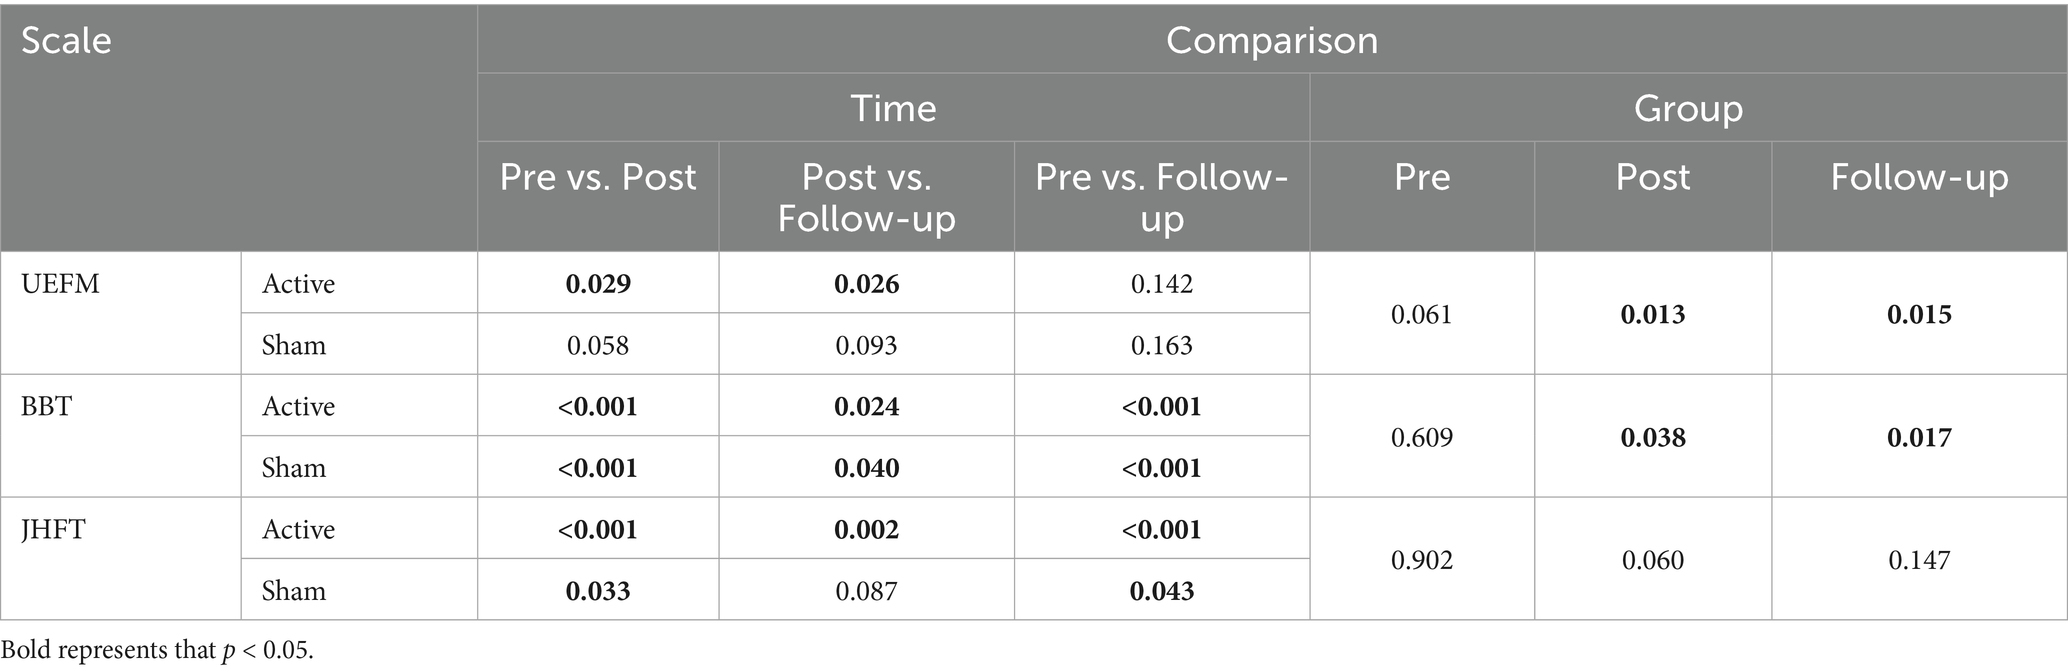Click the BBT row label
Image resolution: width=2068 pixels, height=672 pixels.
point(46,407)
